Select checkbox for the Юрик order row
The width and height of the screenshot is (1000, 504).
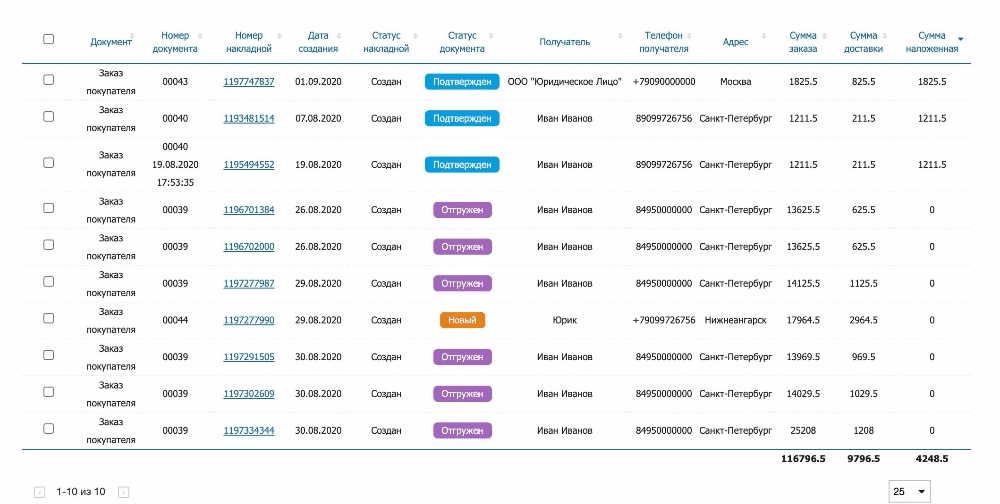coord(48,319)
